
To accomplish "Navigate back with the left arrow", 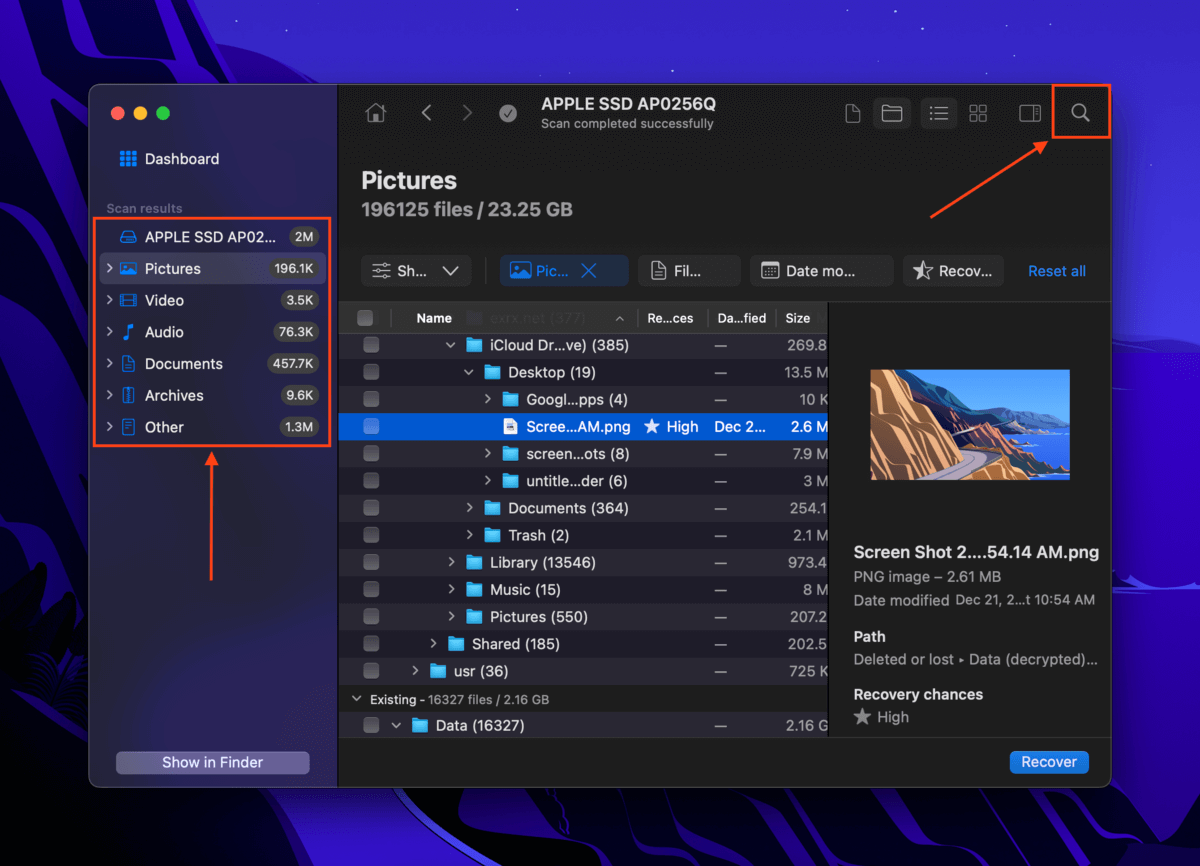I will (x=427, y=113).
